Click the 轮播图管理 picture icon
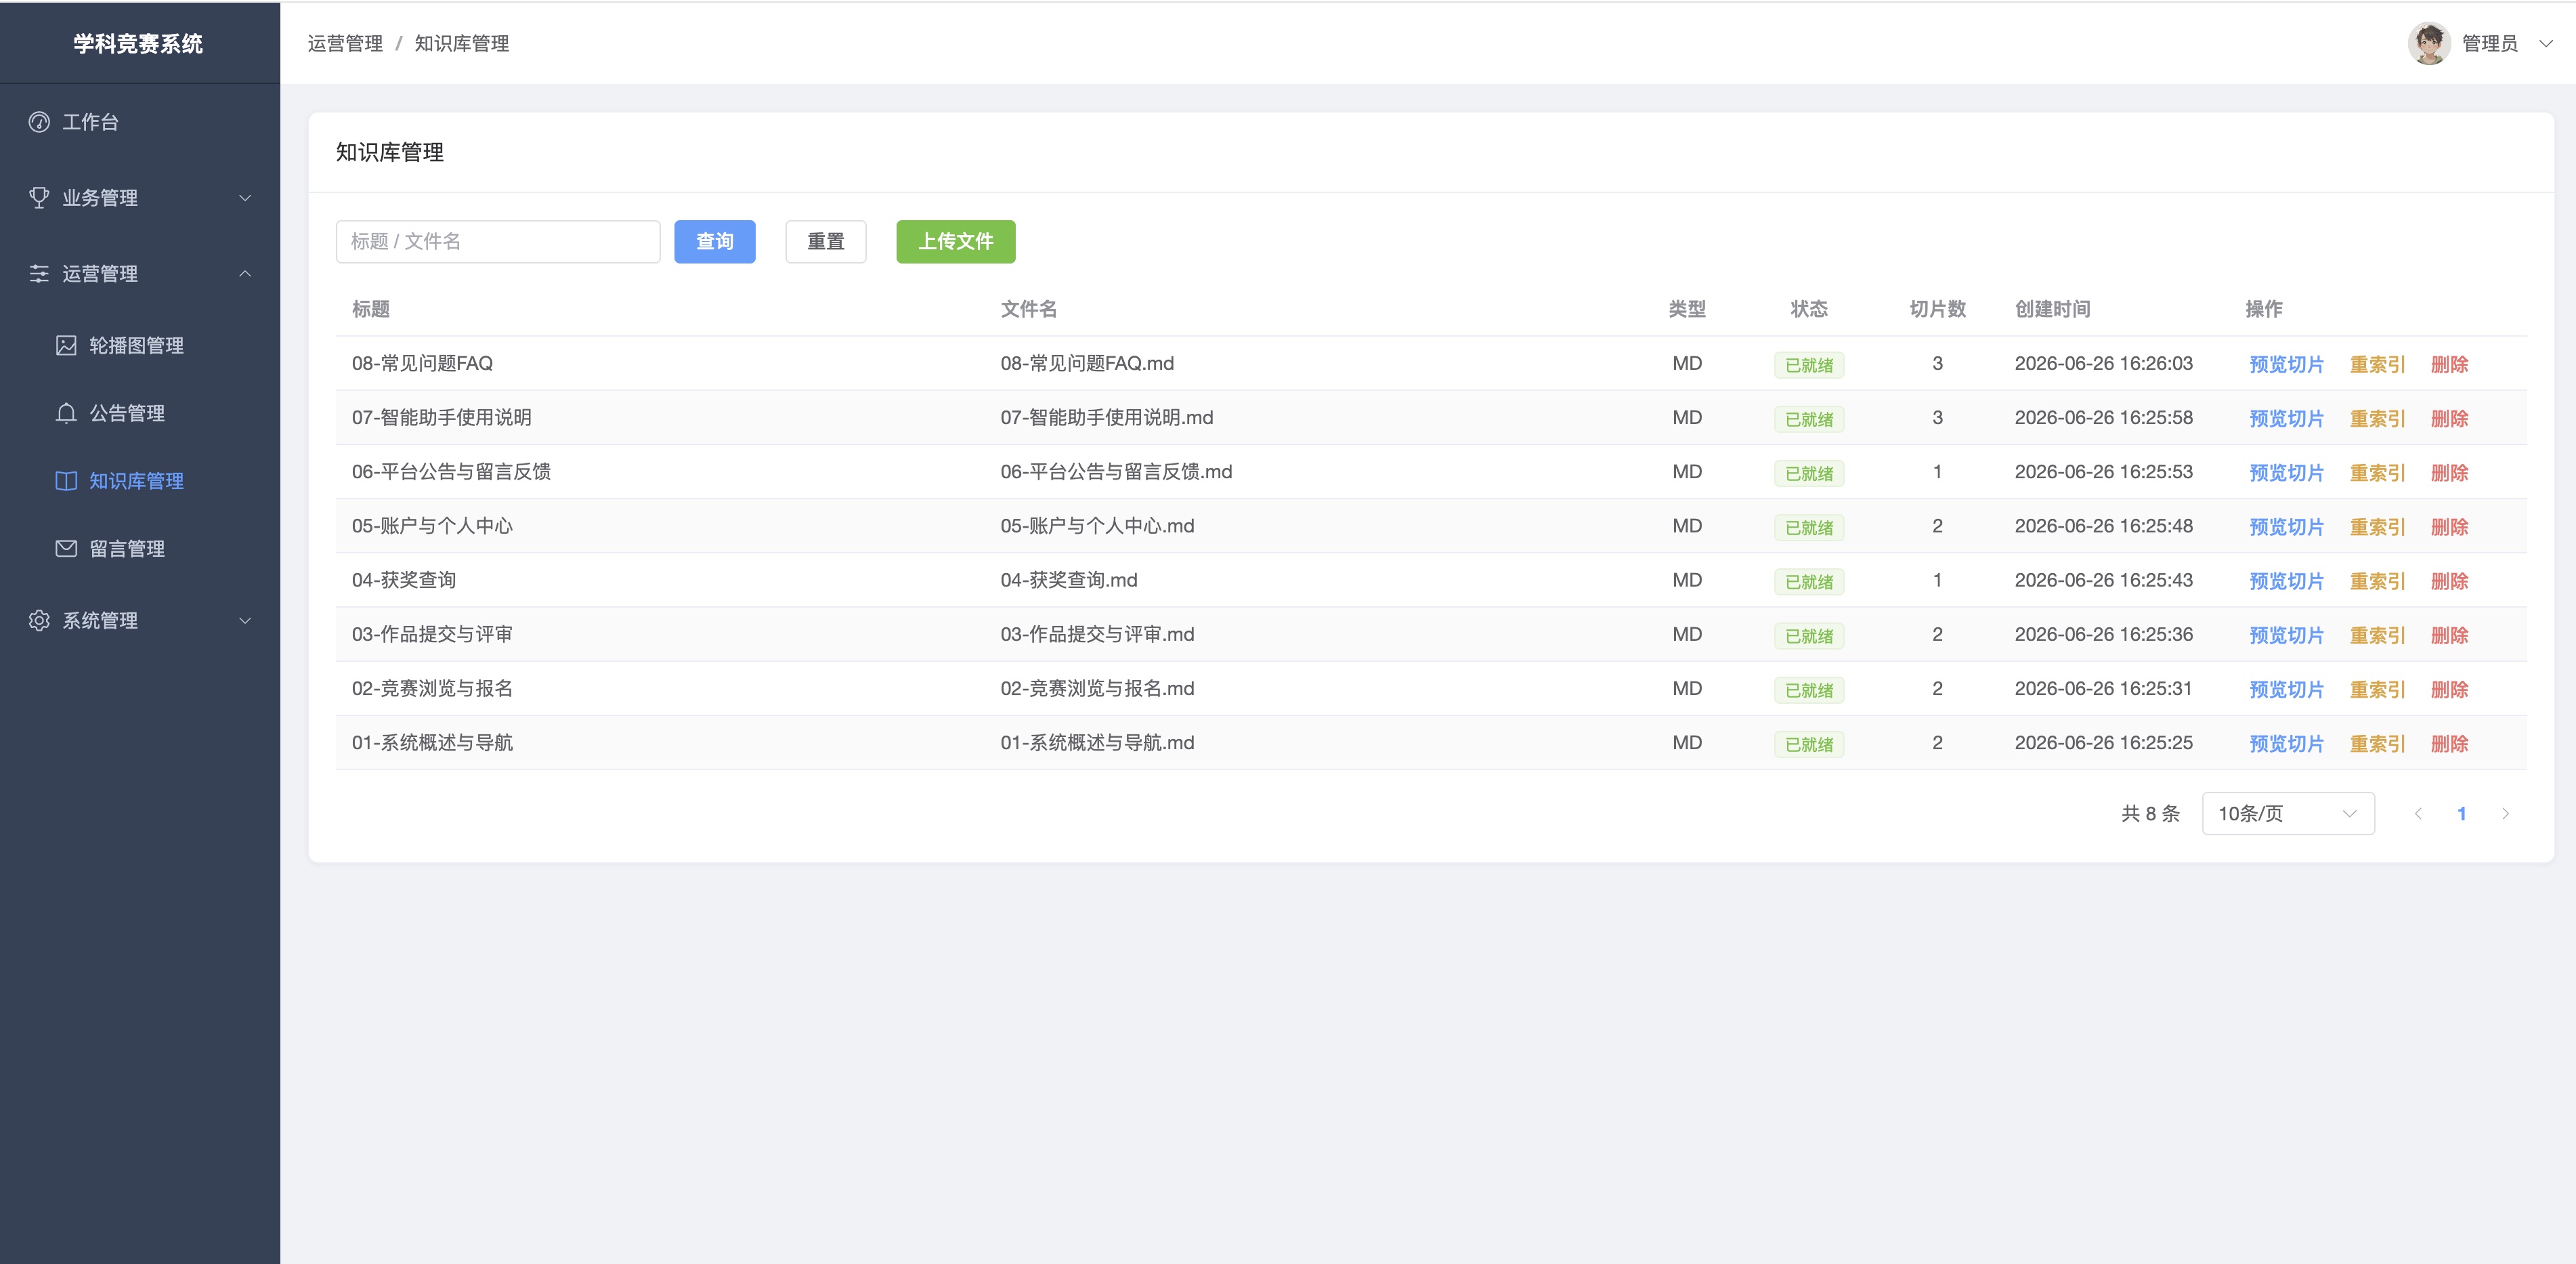The width and height of the screenshot is (2576, 1264). point(66,346)
